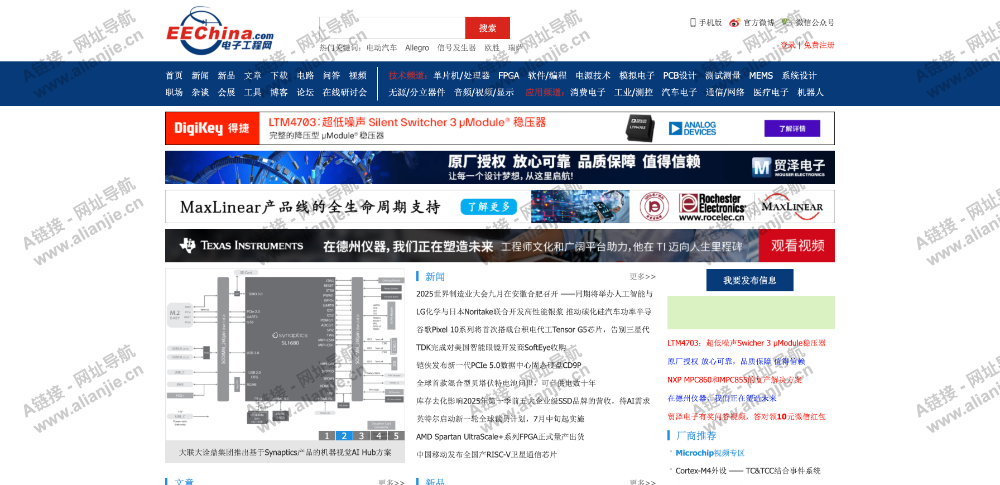Open 在线研讨会 online seminars
Image resolution: width=1000 pixels, height=485 pixels.
344,92
